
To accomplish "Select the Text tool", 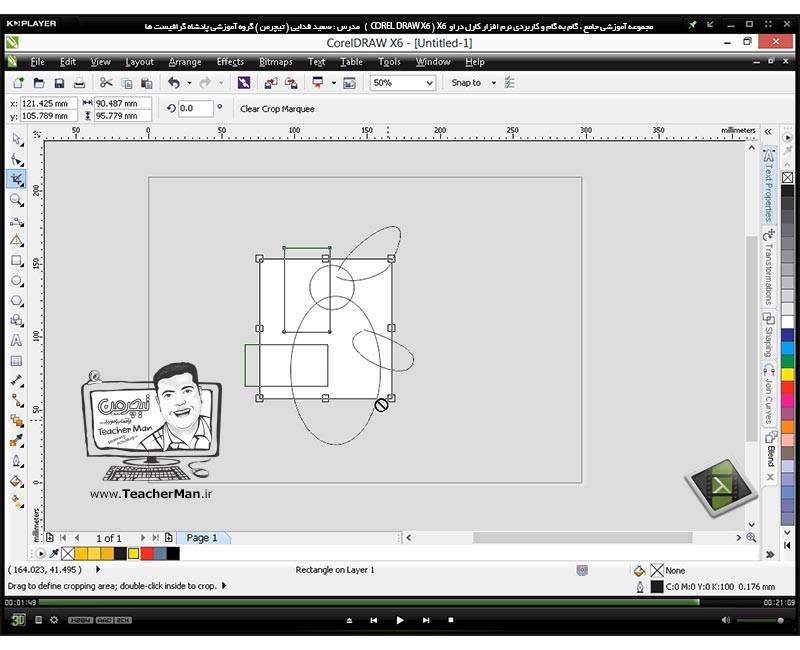I will (x=16, y=340).
